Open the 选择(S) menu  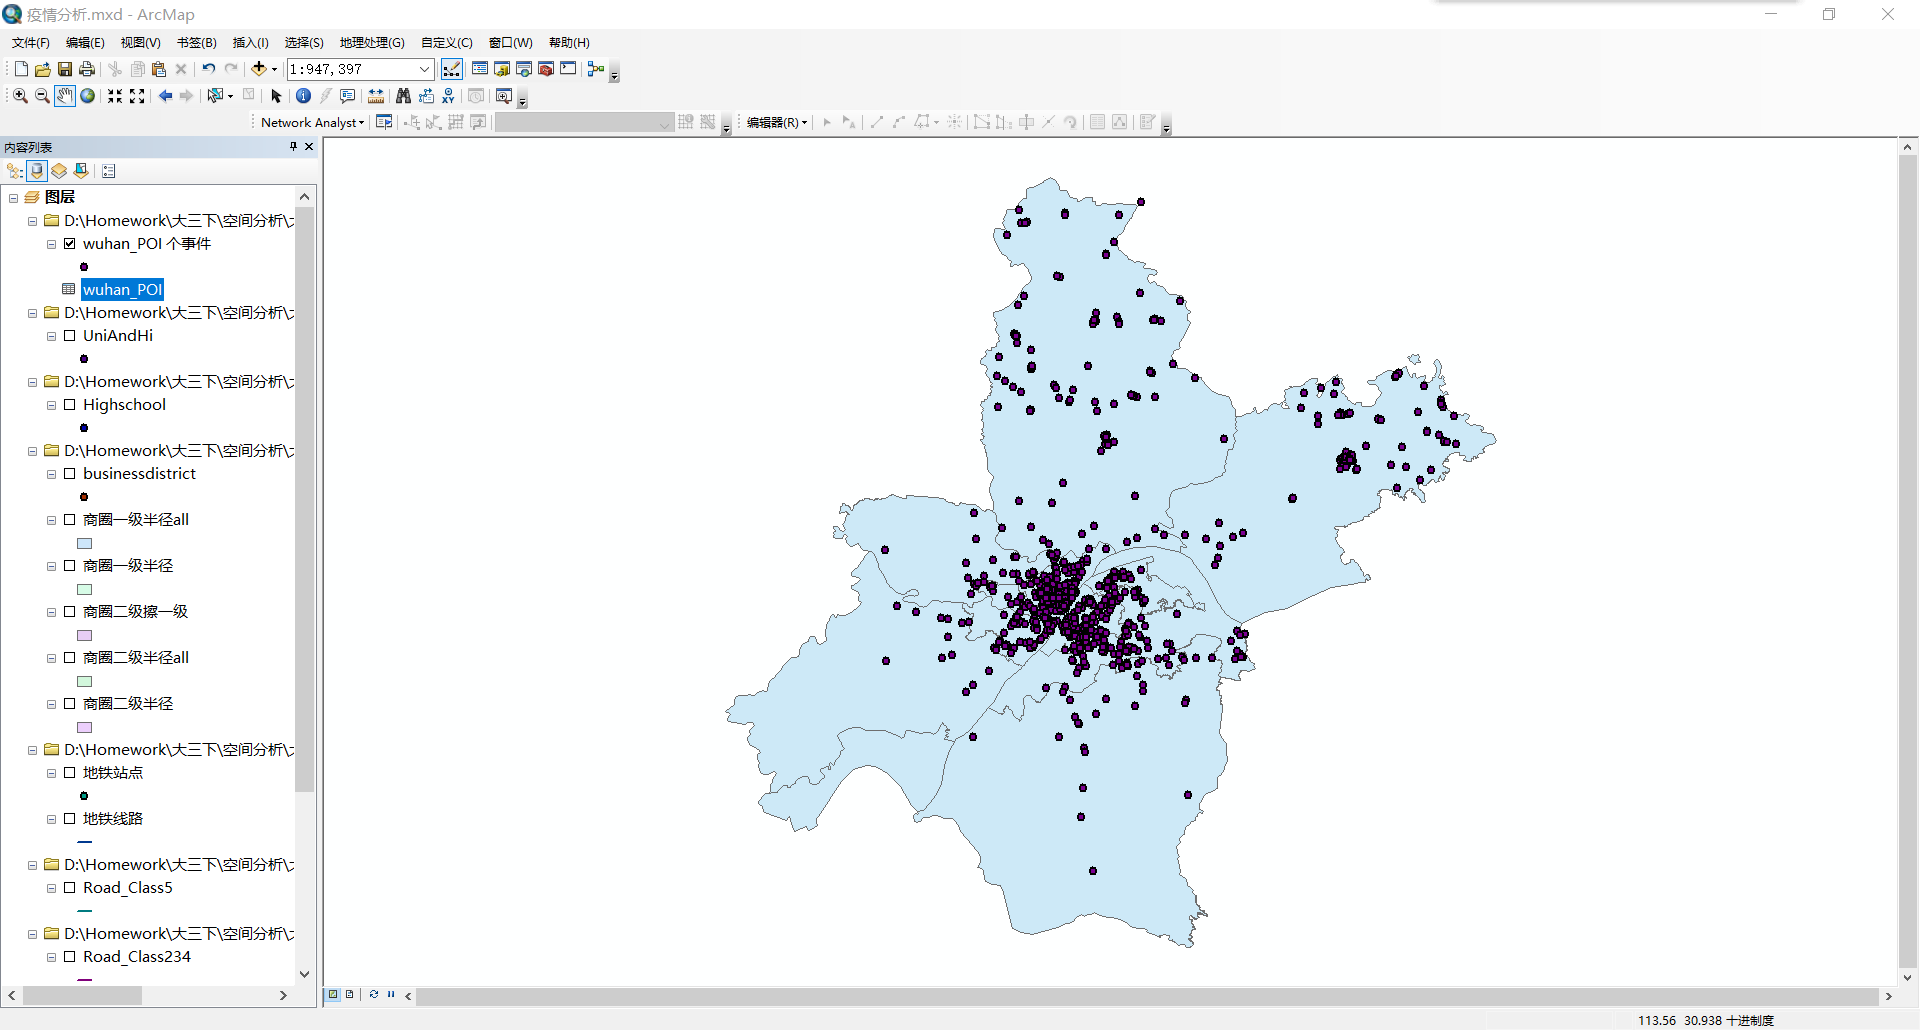[x=303, y=42]
